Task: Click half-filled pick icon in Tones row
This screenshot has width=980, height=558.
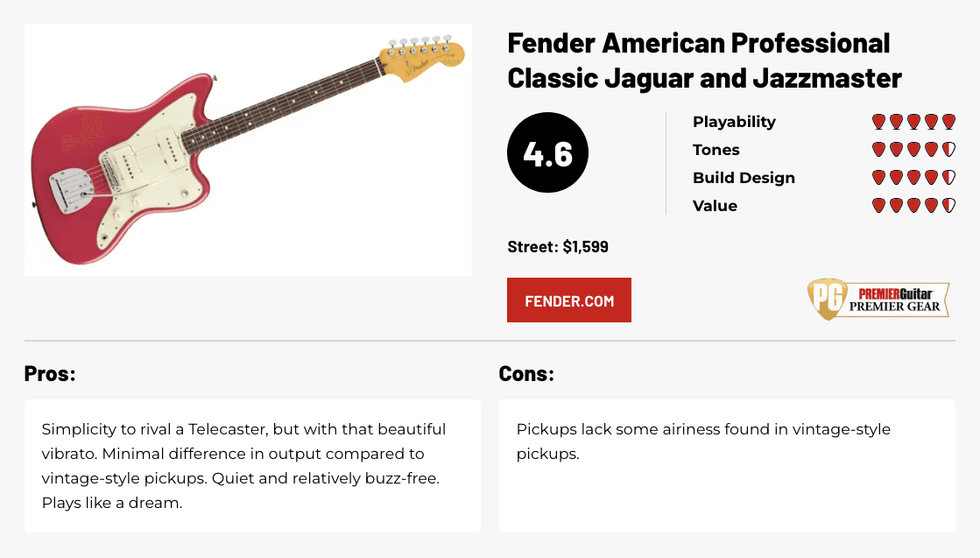Action: [x=948, y=150]
